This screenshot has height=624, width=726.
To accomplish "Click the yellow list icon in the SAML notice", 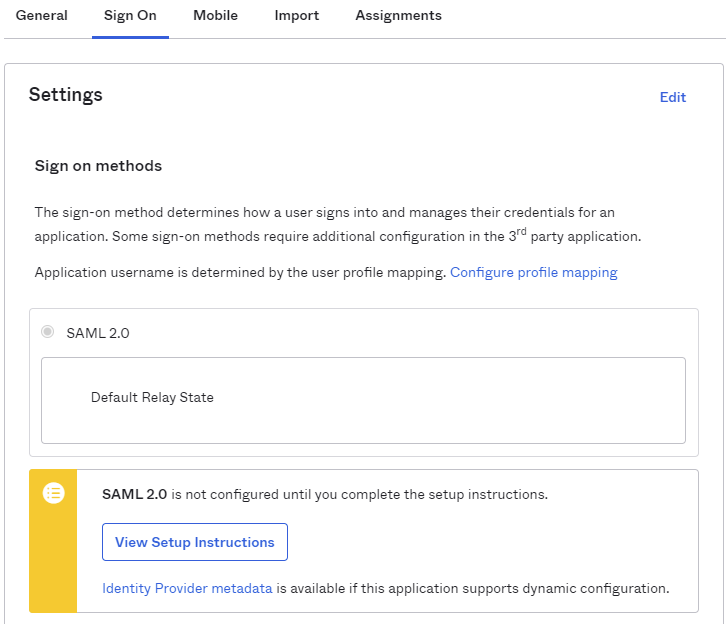I will click(54, 493).
